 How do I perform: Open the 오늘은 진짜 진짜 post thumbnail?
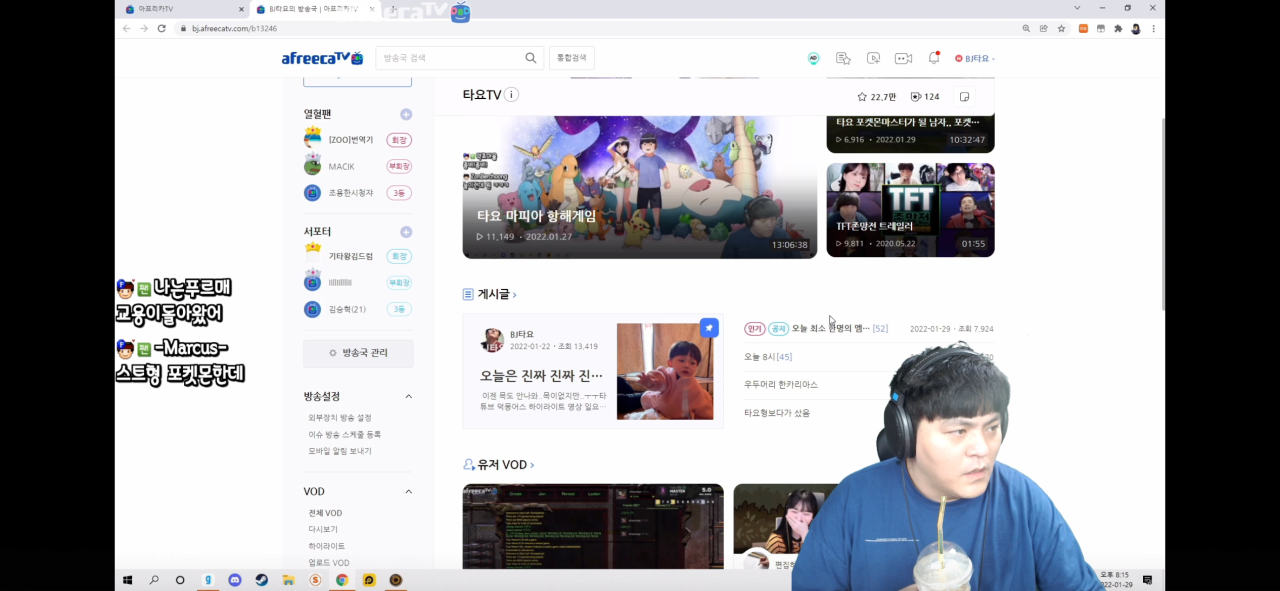[x=665, y=371]
